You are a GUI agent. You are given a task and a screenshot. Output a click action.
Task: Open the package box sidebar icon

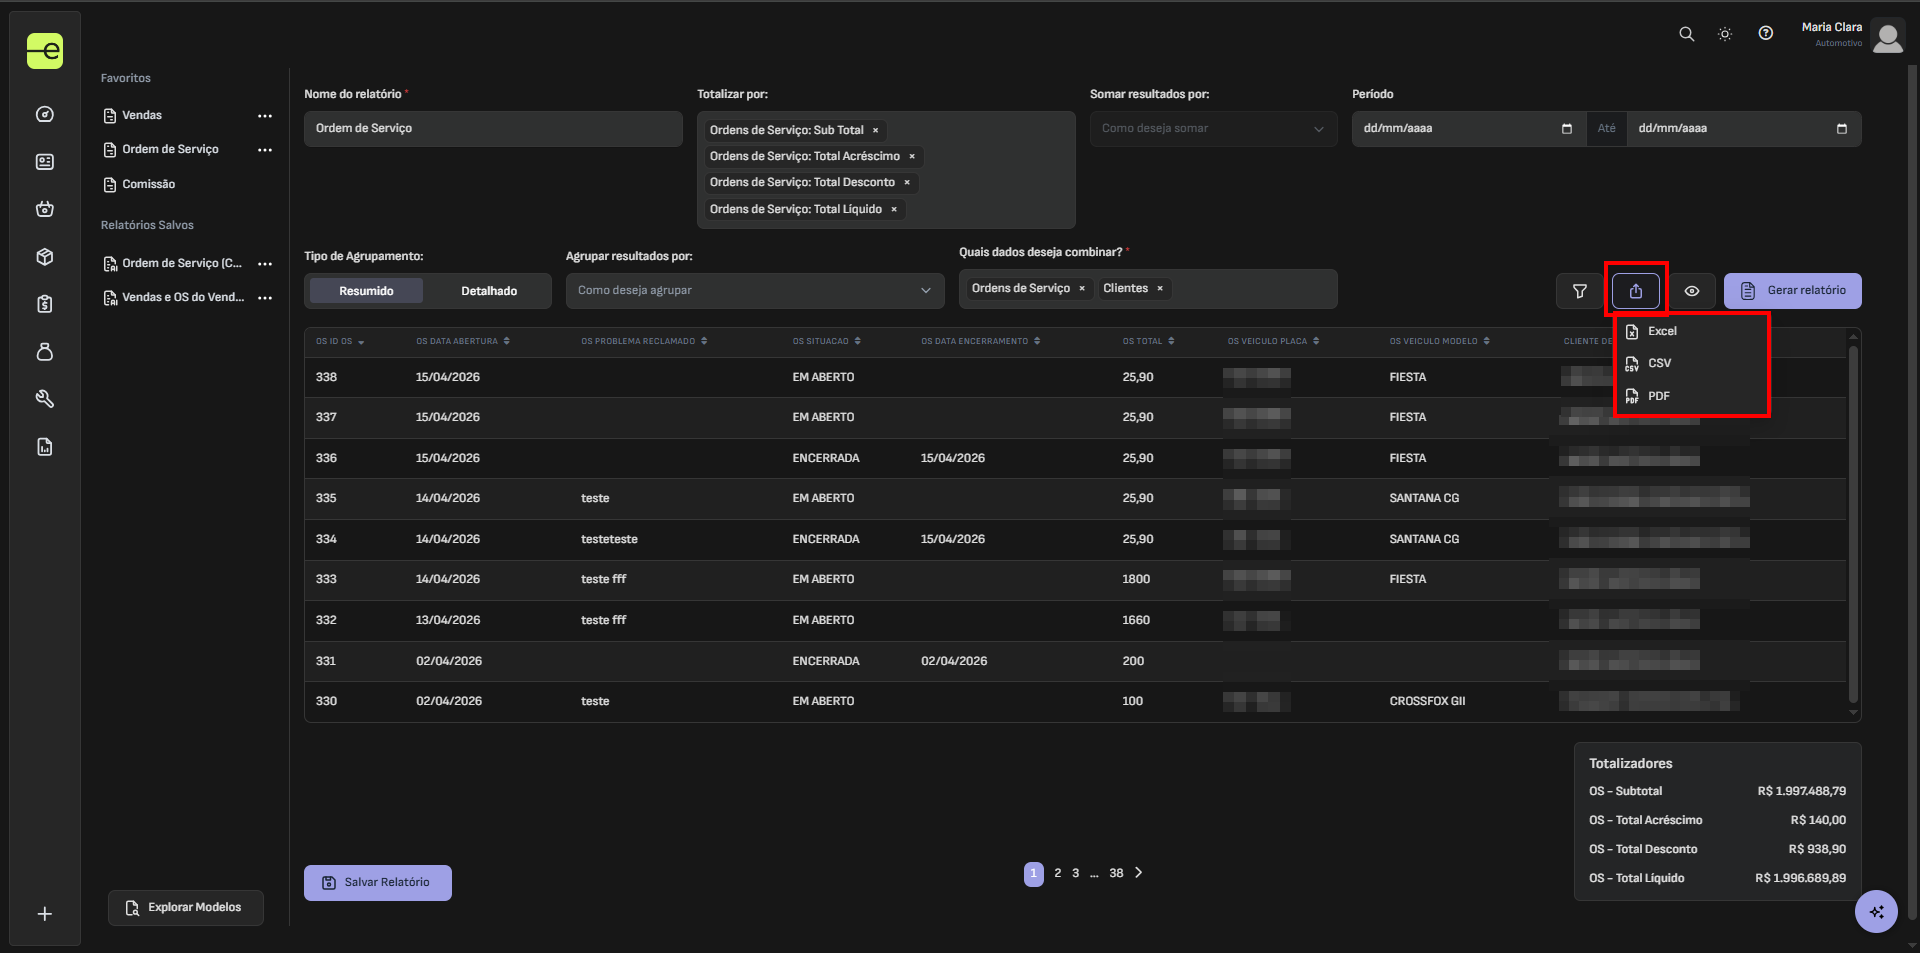click(45, 257)
